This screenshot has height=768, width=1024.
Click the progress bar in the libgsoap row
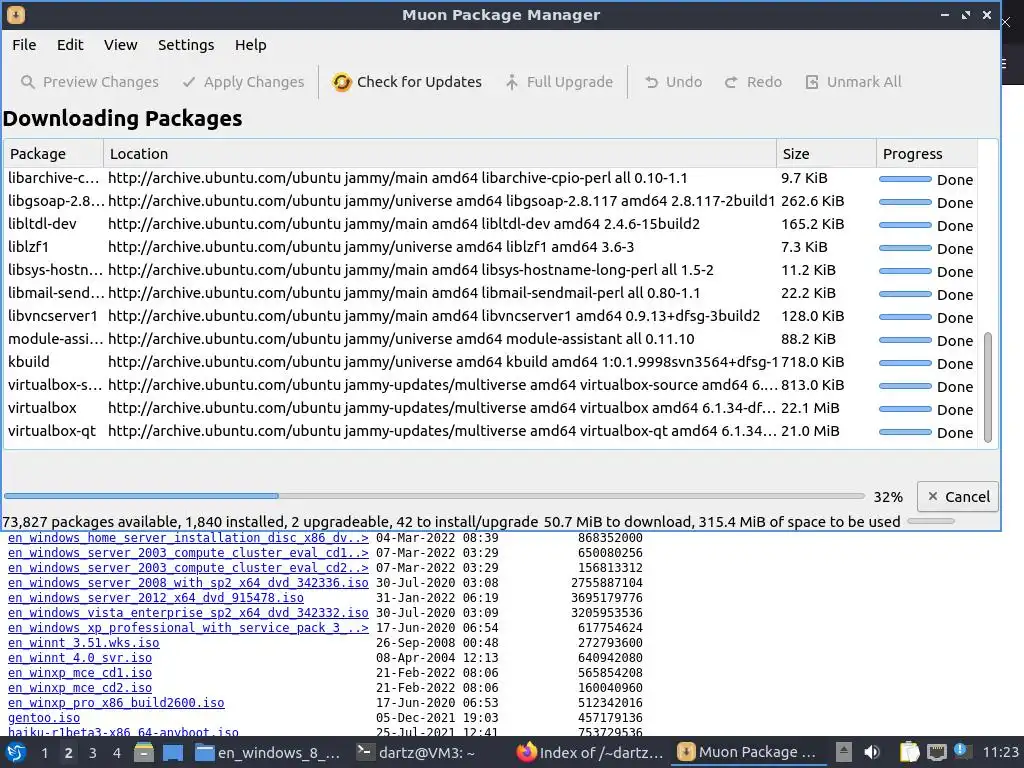(904, 202)
